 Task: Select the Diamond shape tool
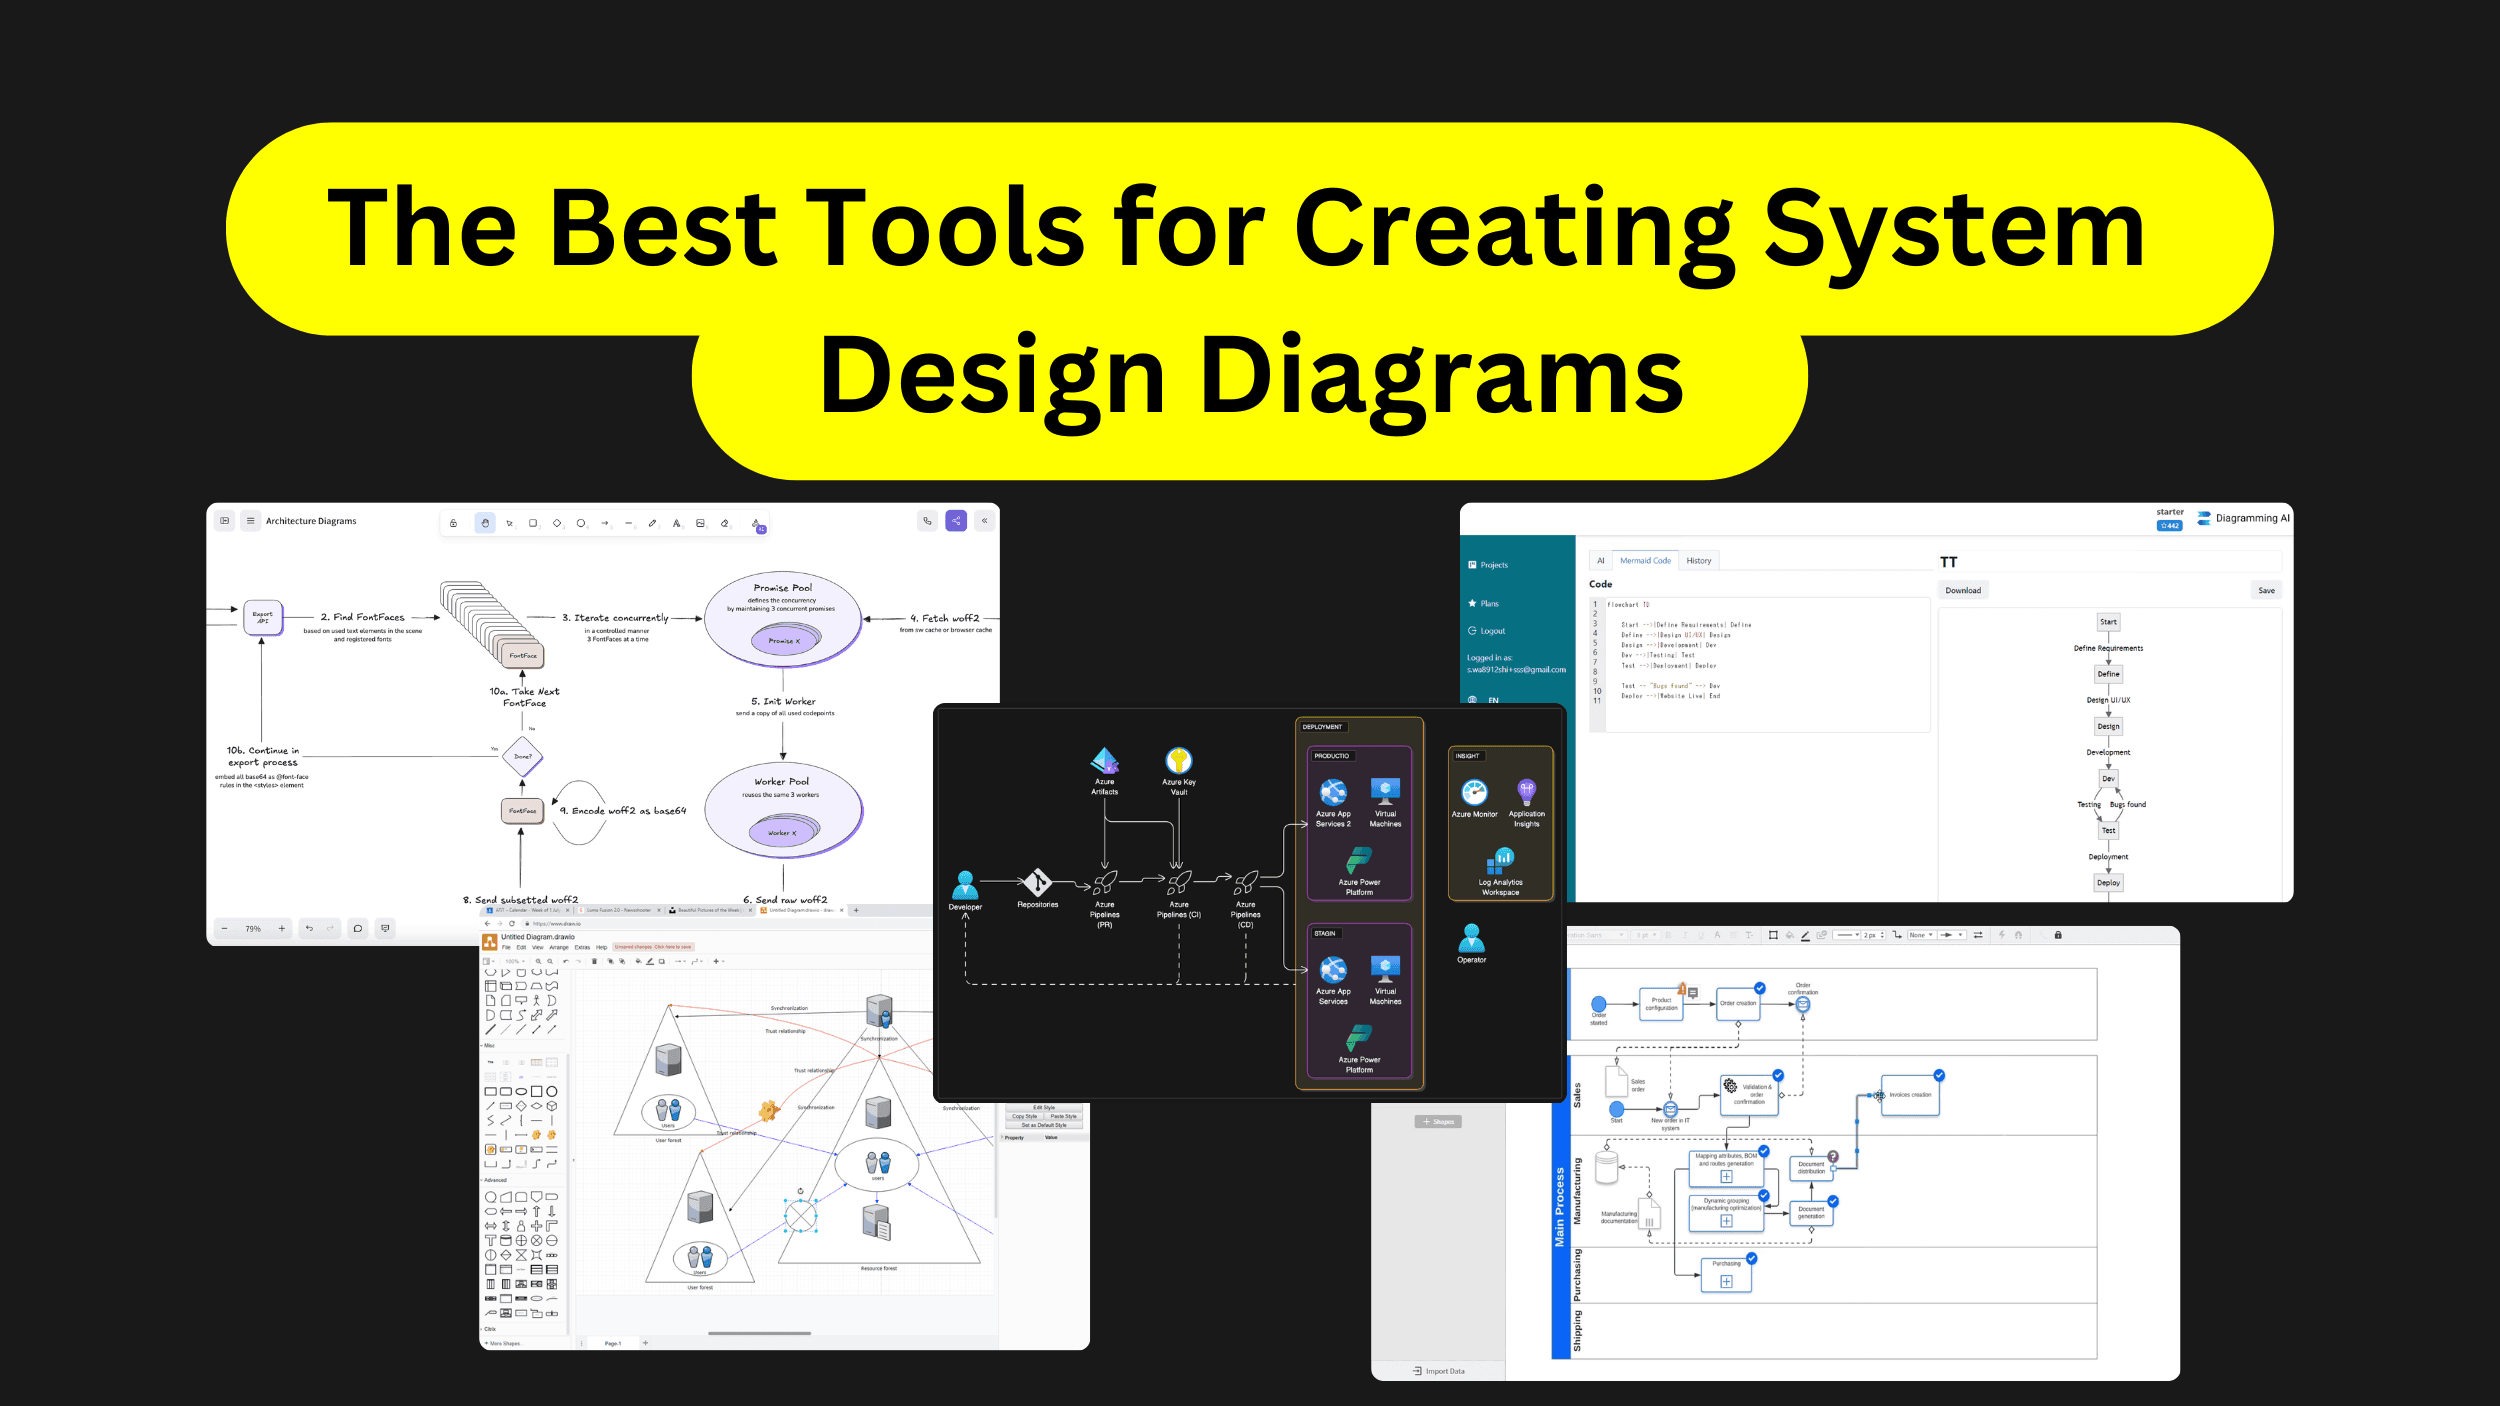pos(557,523)
